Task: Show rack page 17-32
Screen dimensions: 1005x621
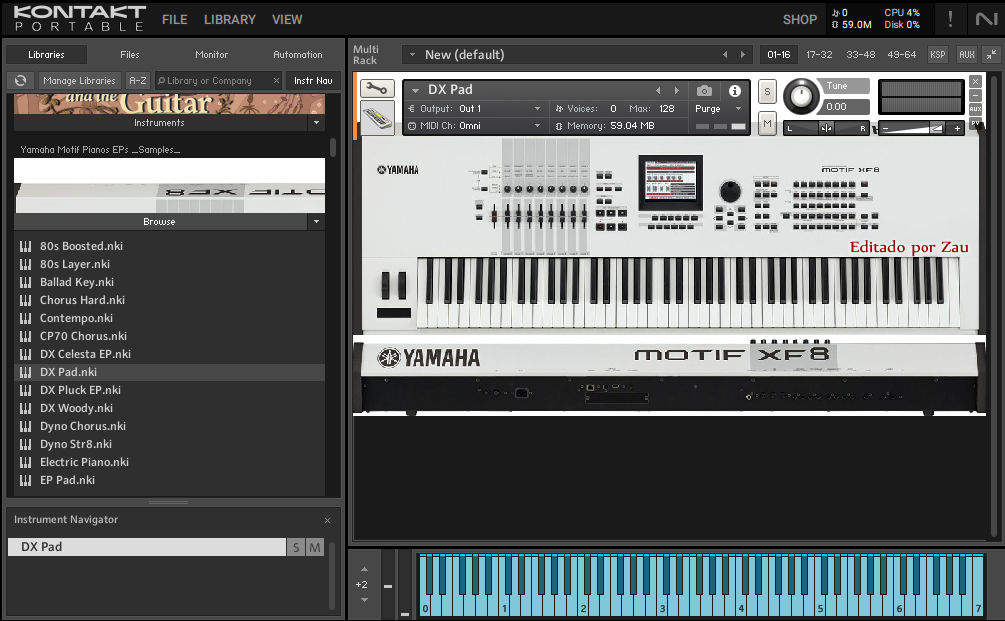Action: (x=819, y=54)
